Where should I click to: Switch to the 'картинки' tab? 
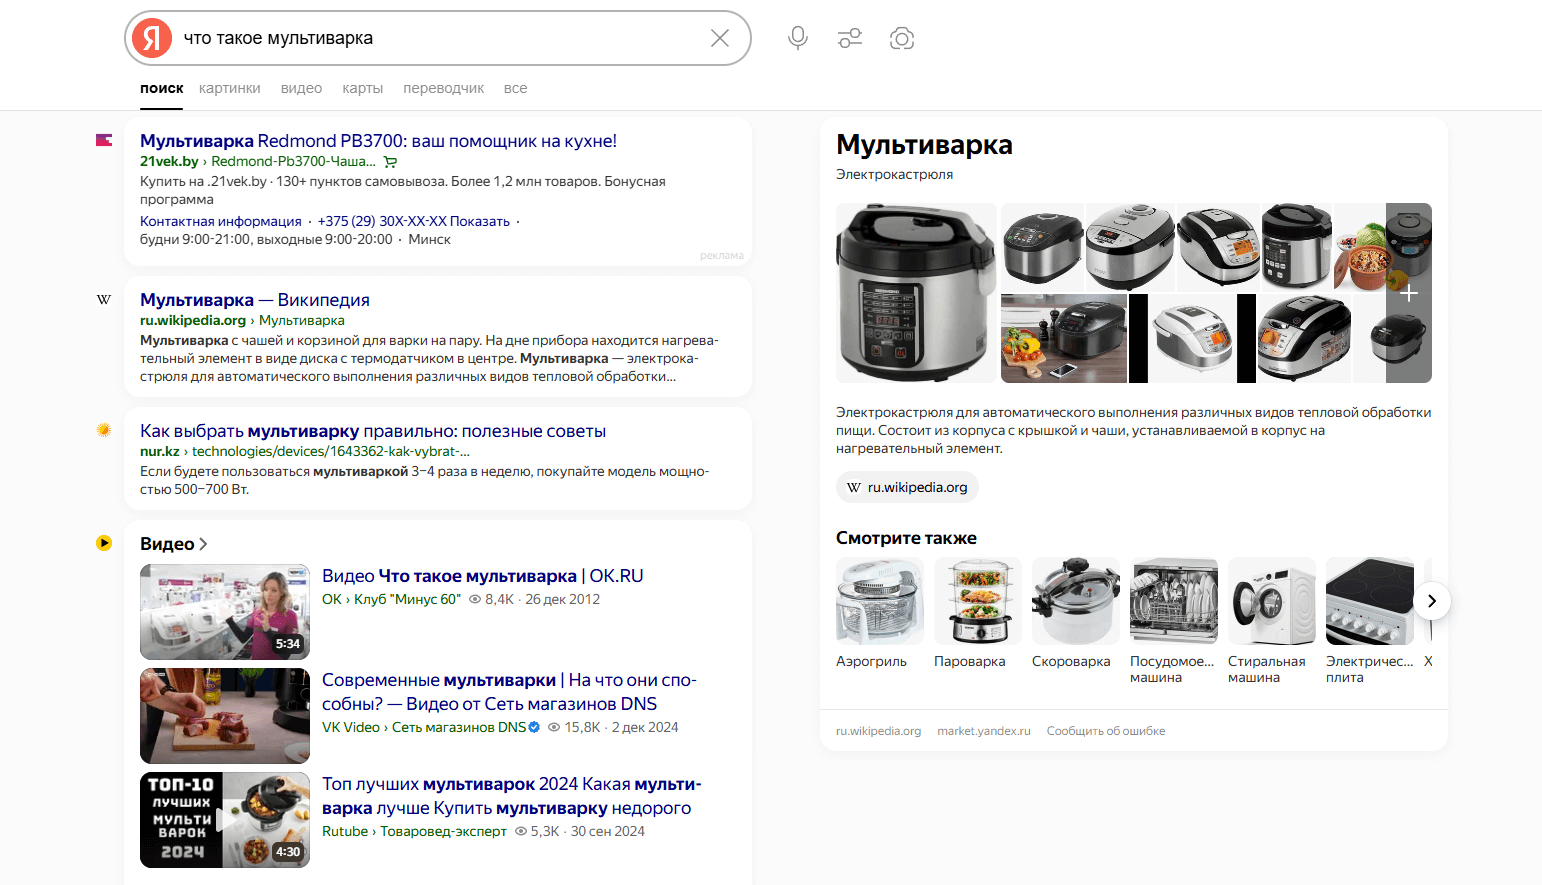click(x=230, y=88)
